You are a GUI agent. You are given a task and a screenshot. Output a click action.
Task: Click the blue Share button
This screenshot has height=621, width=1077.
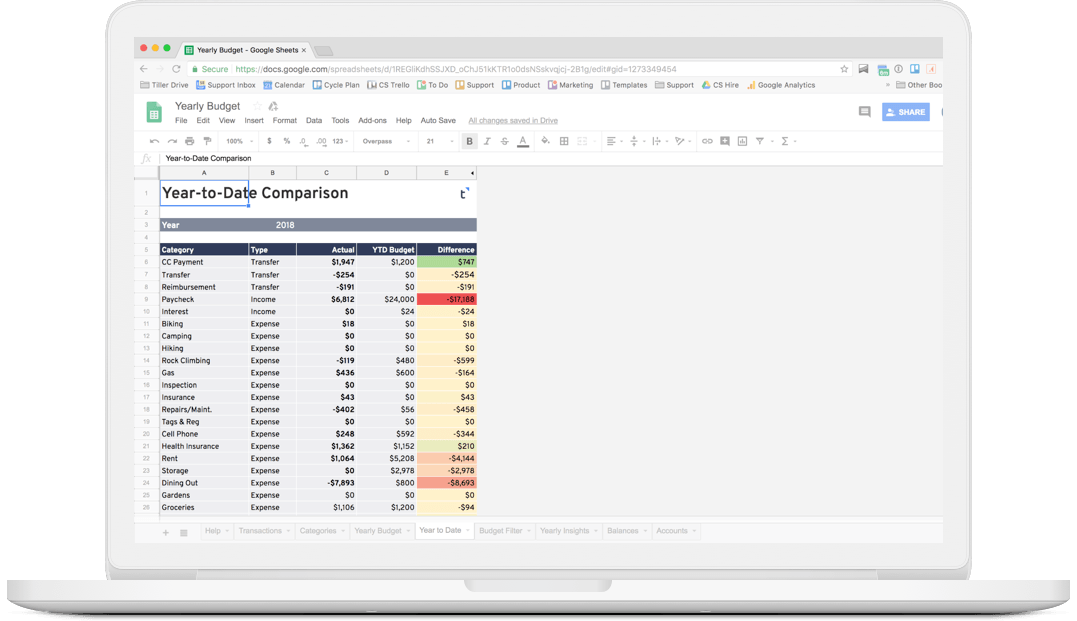[x=905, y=112]
